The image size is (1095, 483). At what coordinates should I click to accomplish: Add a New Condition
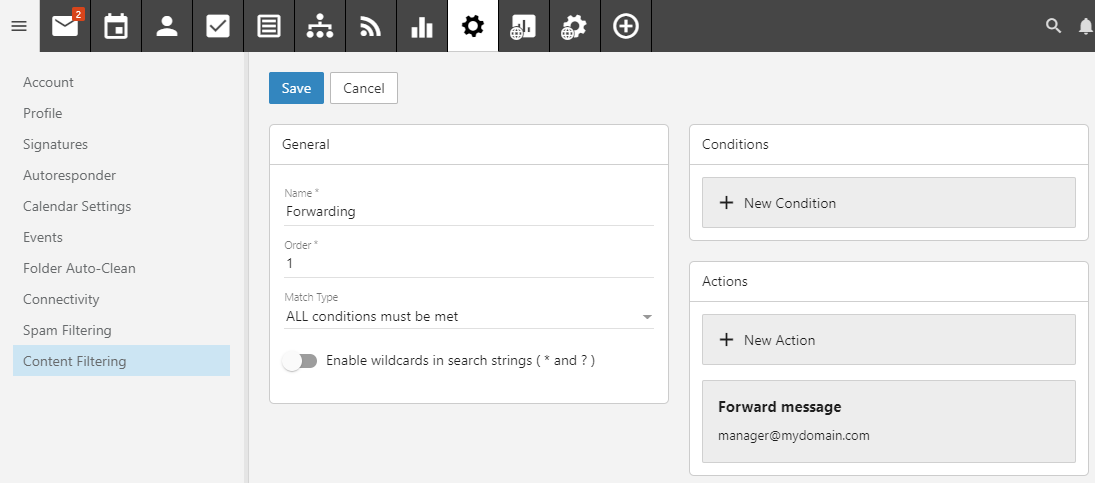pos(888,203)
